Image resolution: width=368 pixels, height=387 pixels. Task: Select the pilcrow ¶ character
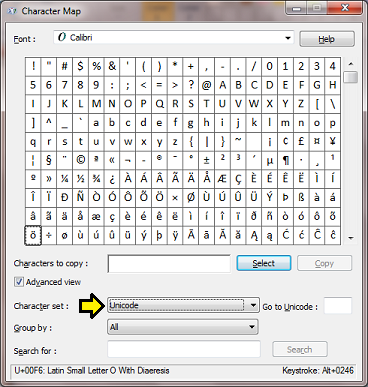pos(285,160)
